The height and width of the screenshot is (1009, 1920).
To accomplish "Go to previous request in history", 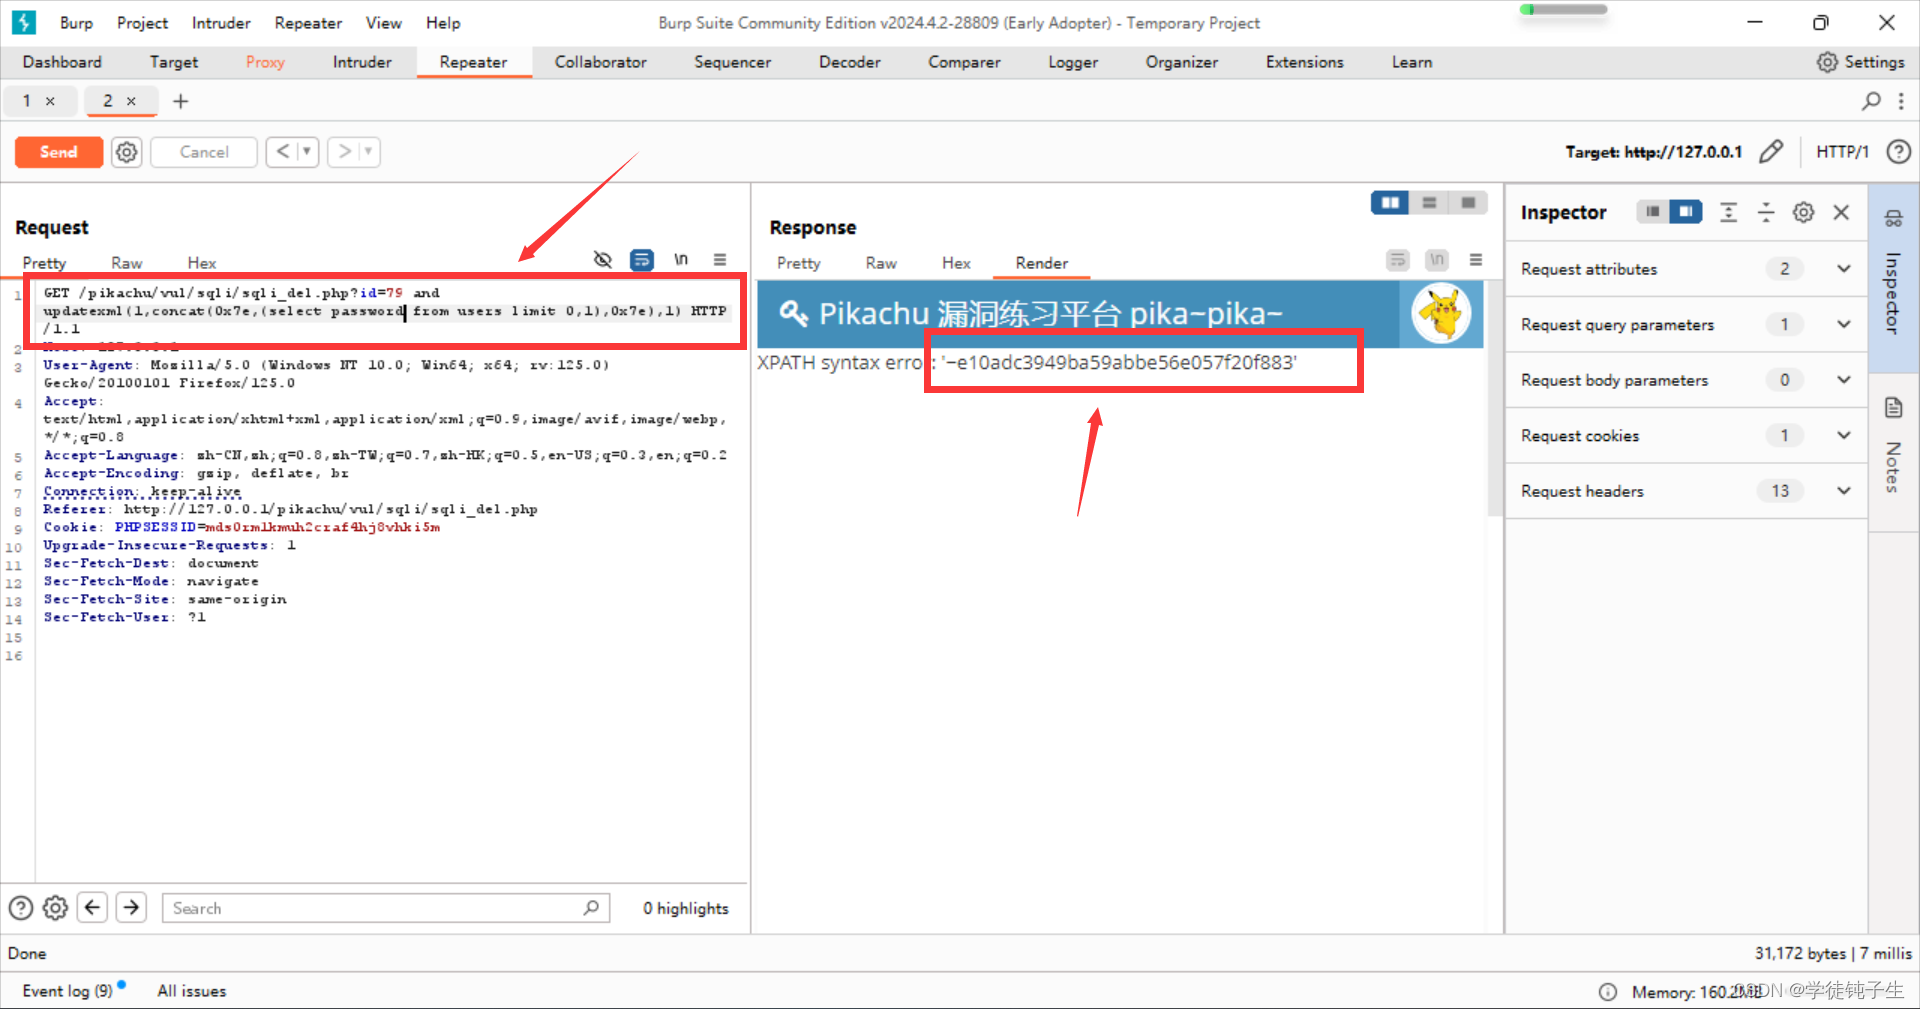I will (x=283, y=152).
